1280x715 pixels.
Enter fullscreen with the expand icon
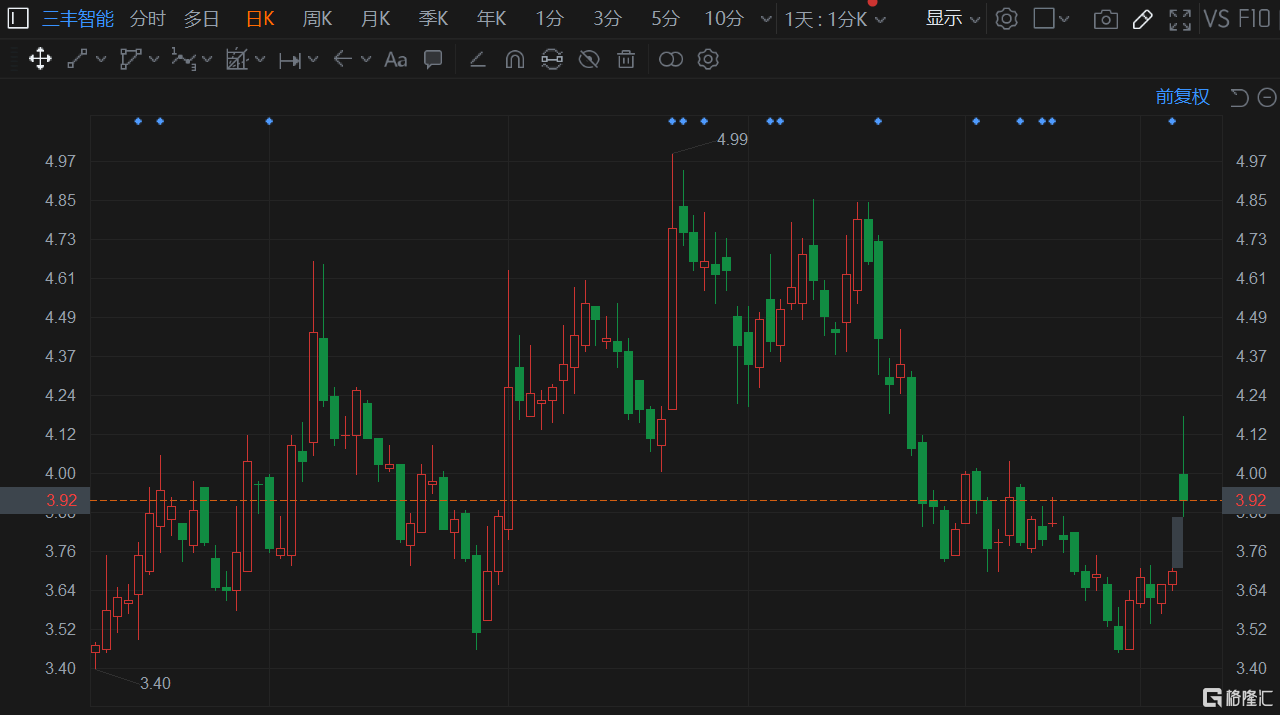(x=1180, y=19)
